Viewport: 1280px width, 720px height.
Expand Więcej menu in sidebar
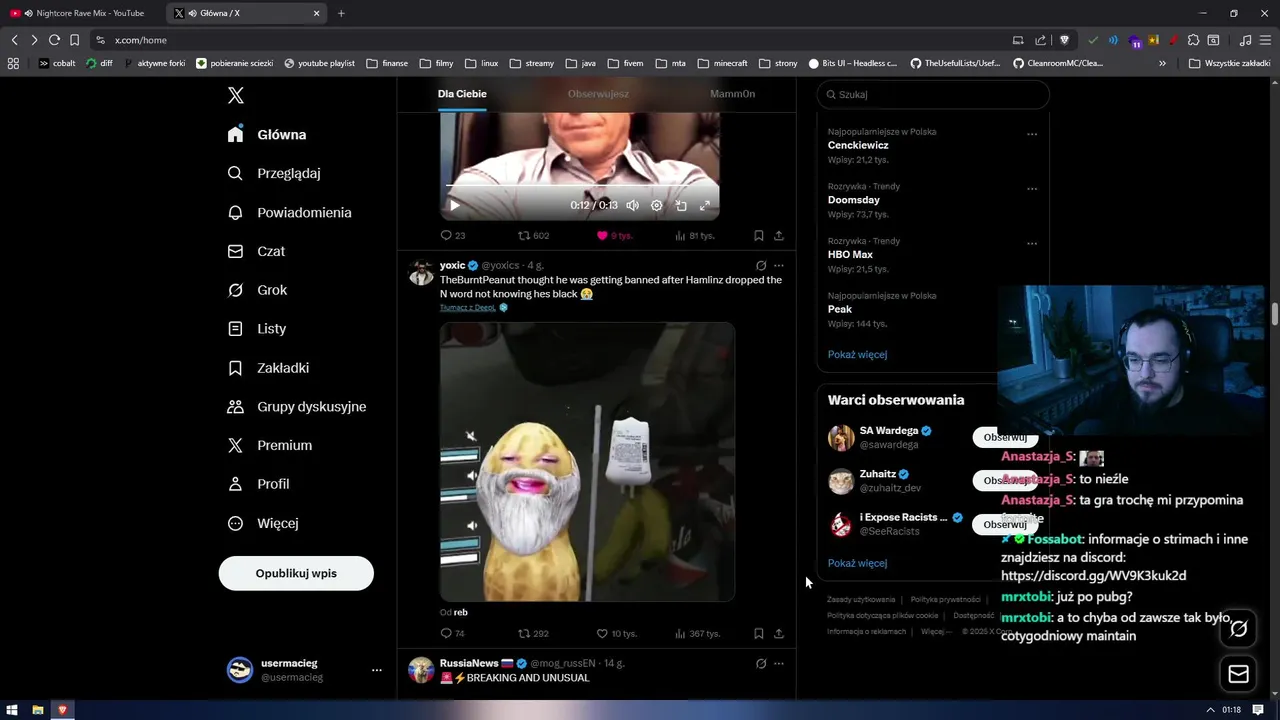pos(263,523)
